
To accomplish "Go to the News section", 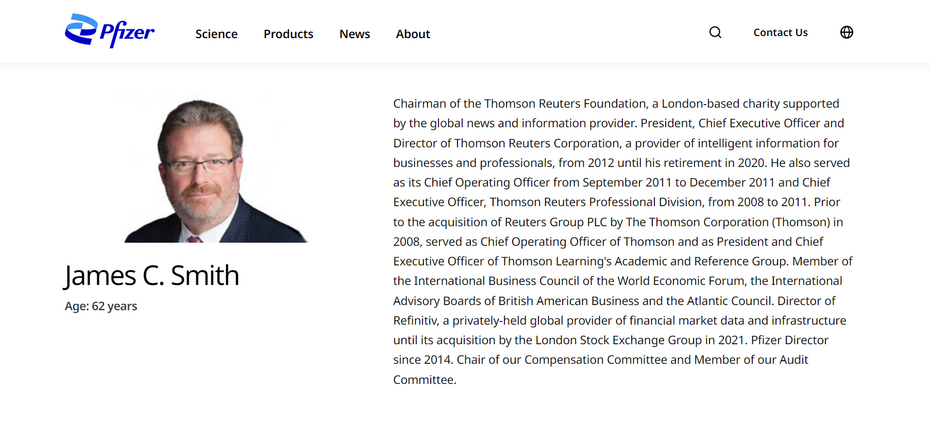I will 354,34.
